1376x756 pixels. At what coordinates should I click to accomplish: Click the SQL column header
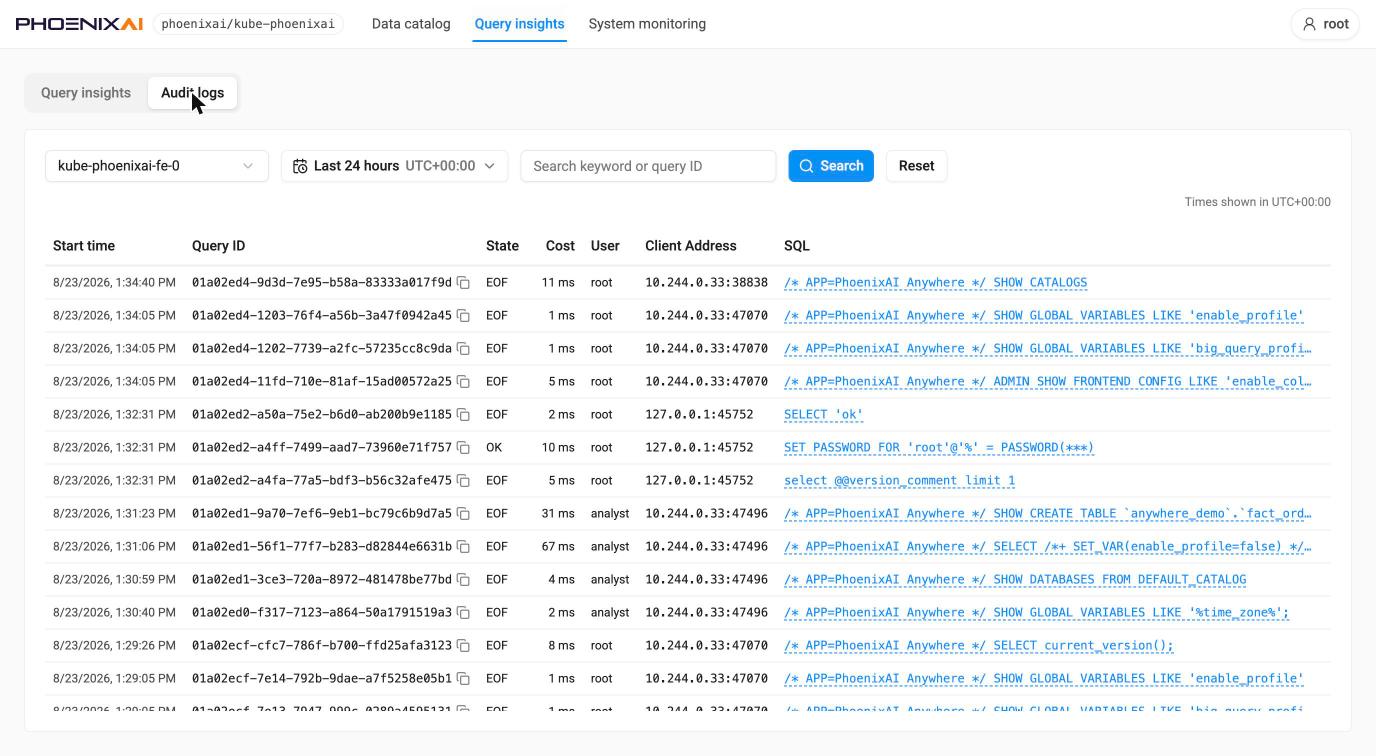click(797, 246)
